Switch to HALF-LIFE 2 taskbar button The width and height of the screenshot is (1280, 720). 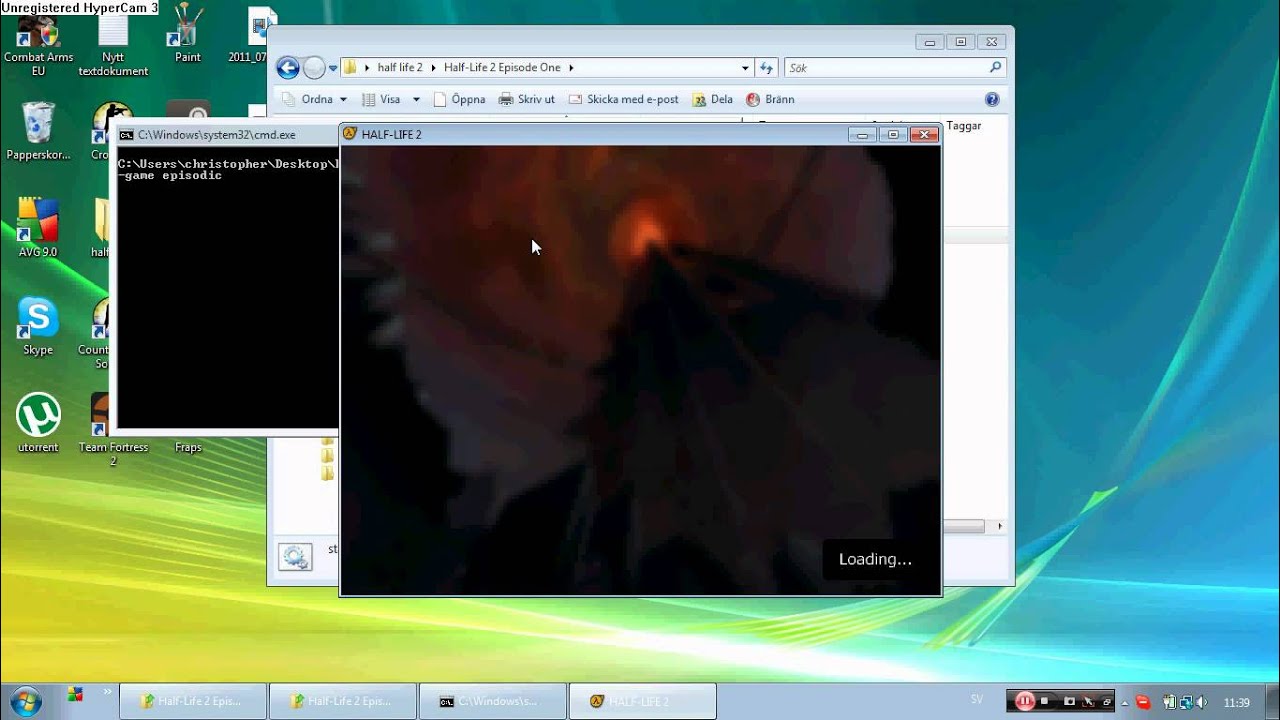pos(643,701)
